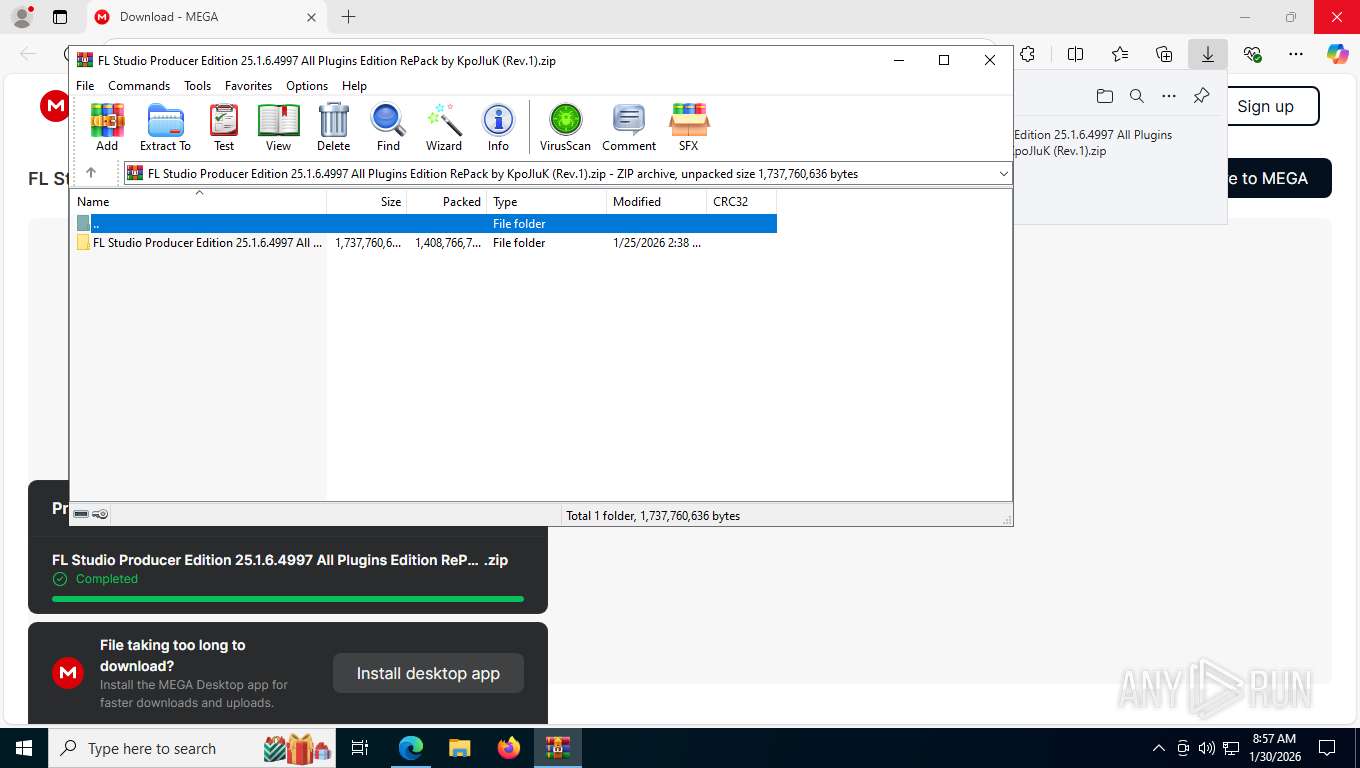Pin the Downloads panel
This screenshot has height=768, width=1360.
point(1202,96)
